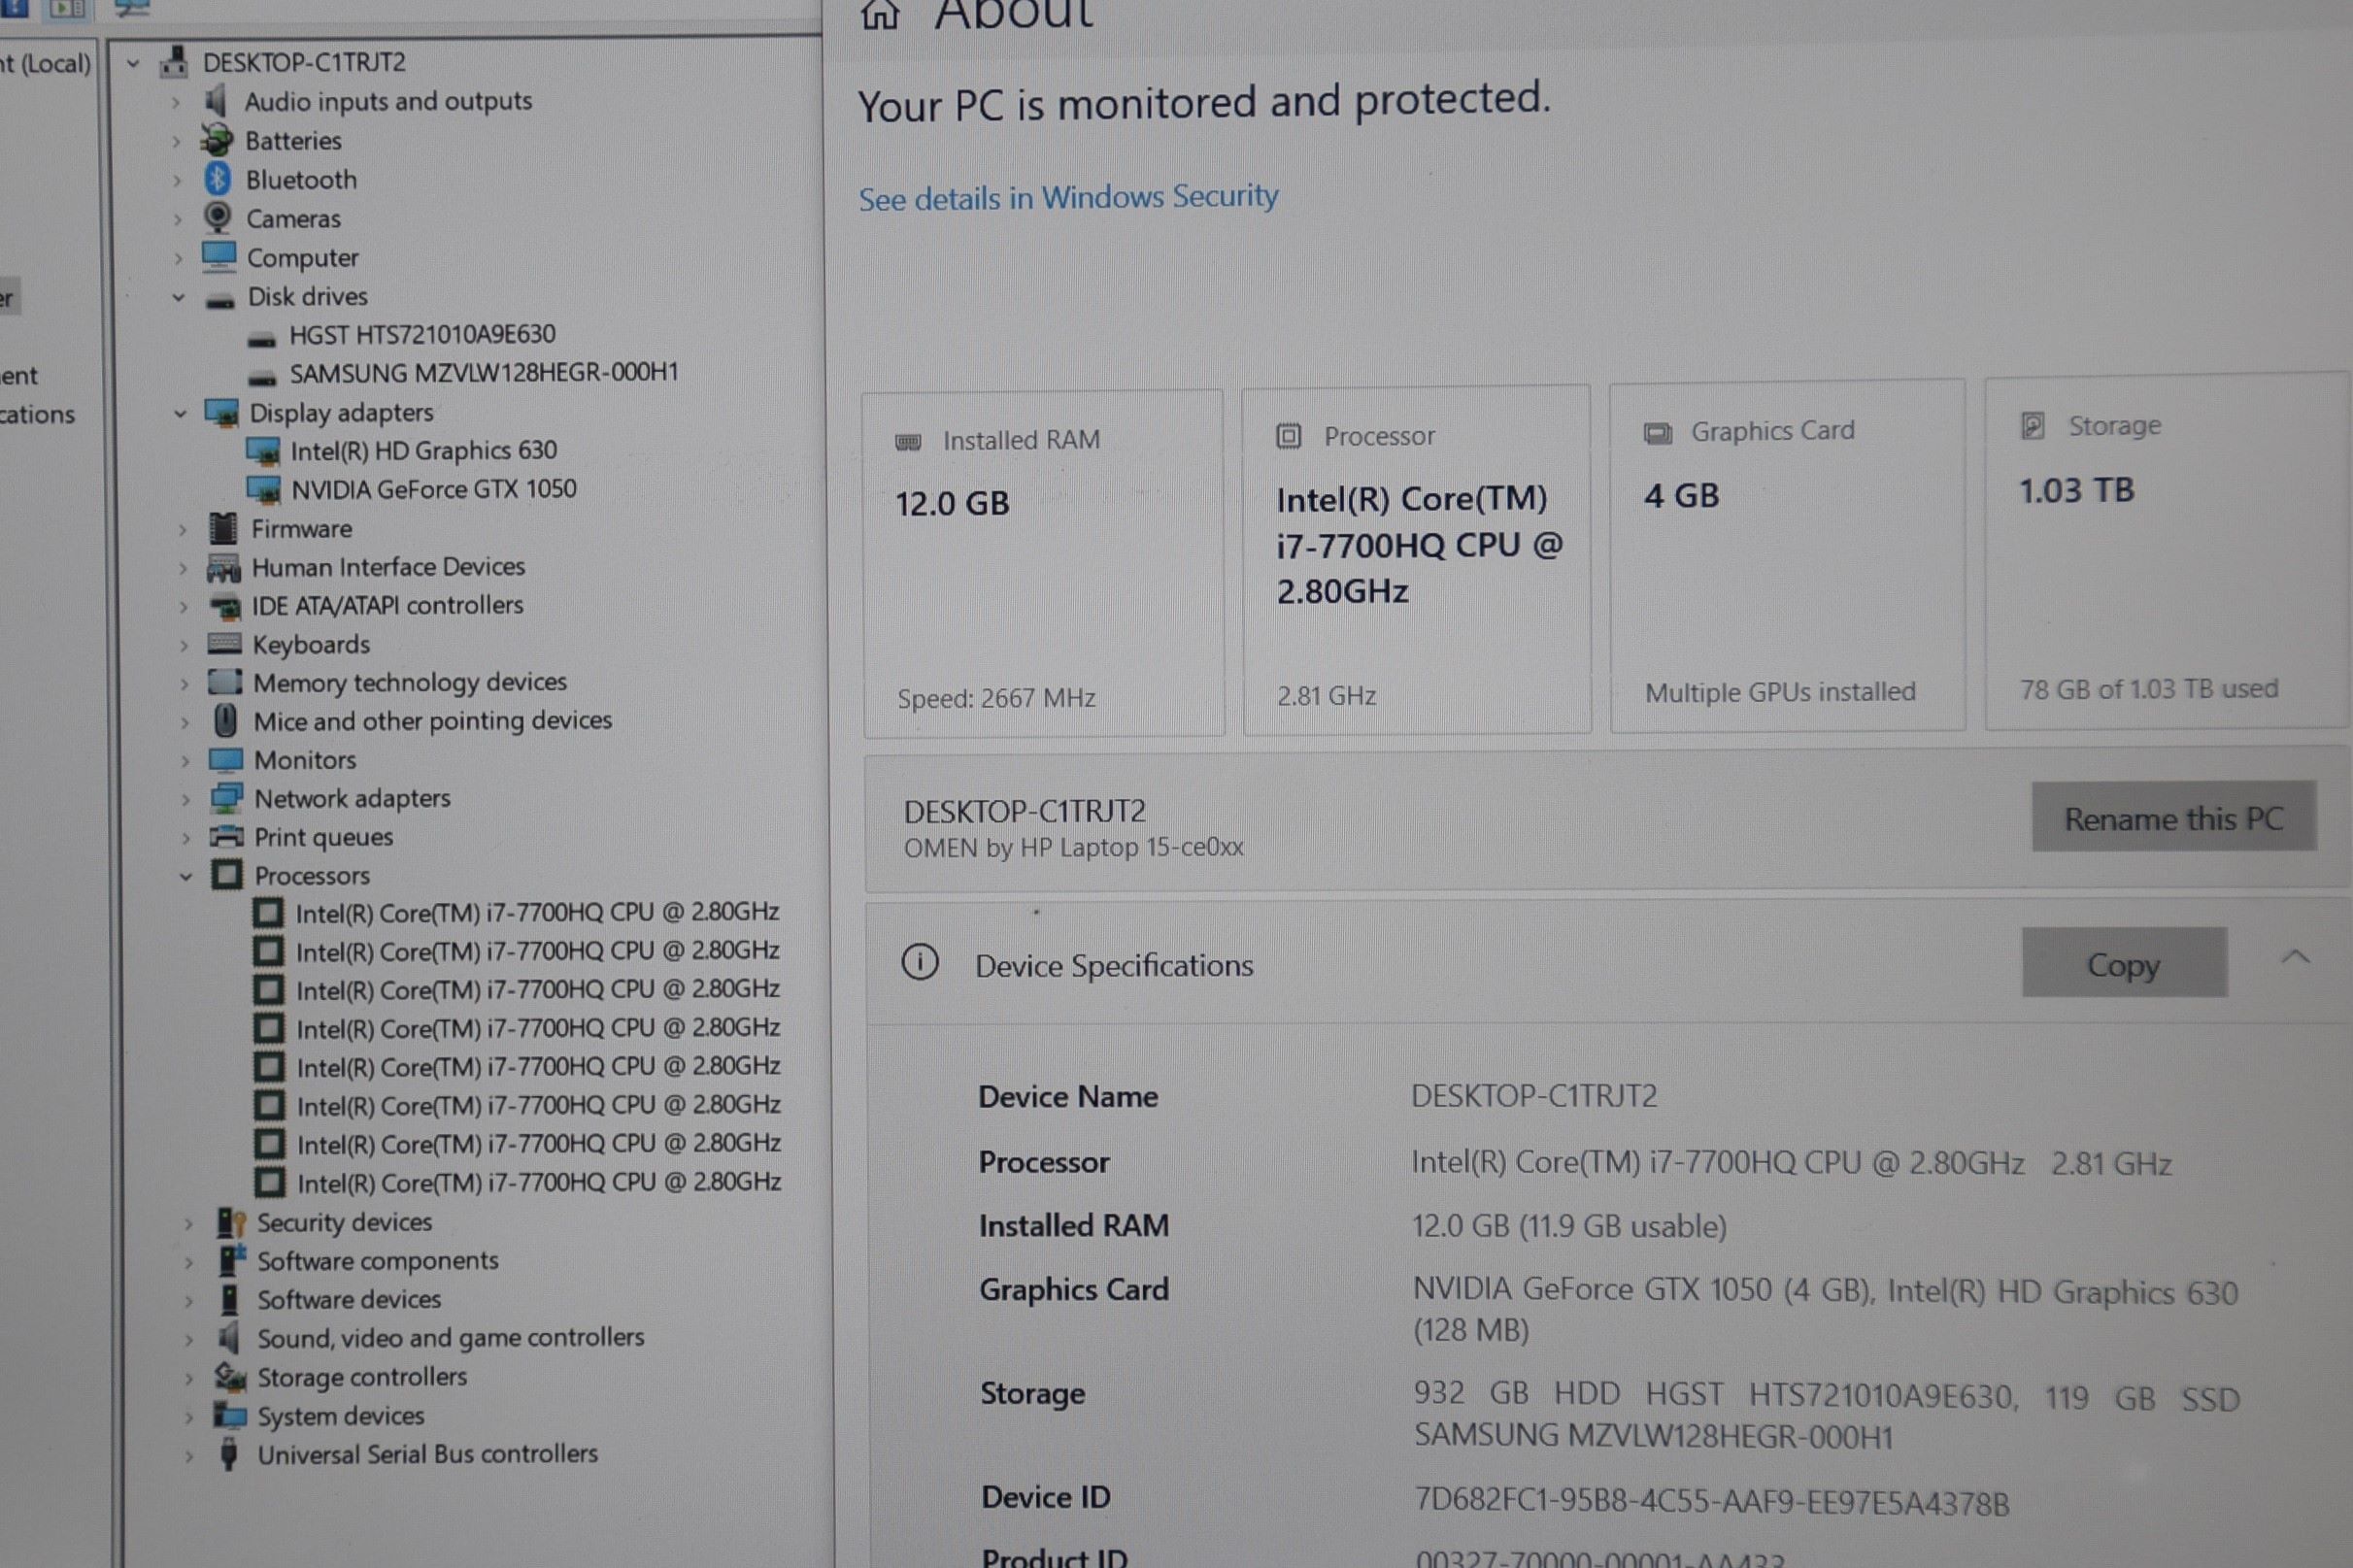Click the Display adapters category icon
The width and height of the screenshot is (2353, 1568).
click(x=221, y=412)
